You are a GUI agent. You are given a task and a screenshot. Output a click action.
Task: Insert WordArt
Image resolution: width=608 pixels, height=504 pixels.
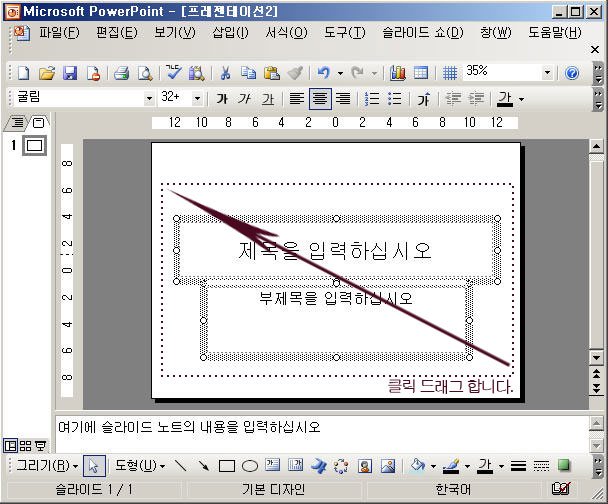click(319, 466)
